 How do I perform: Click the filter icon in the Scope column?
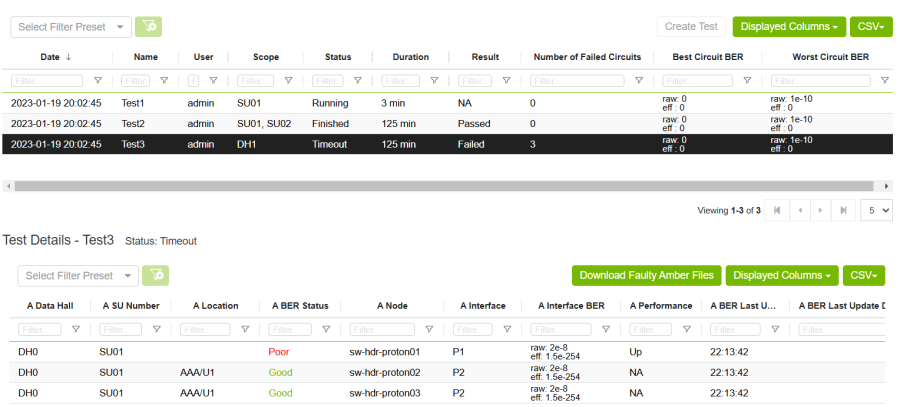tap(288, 80)
